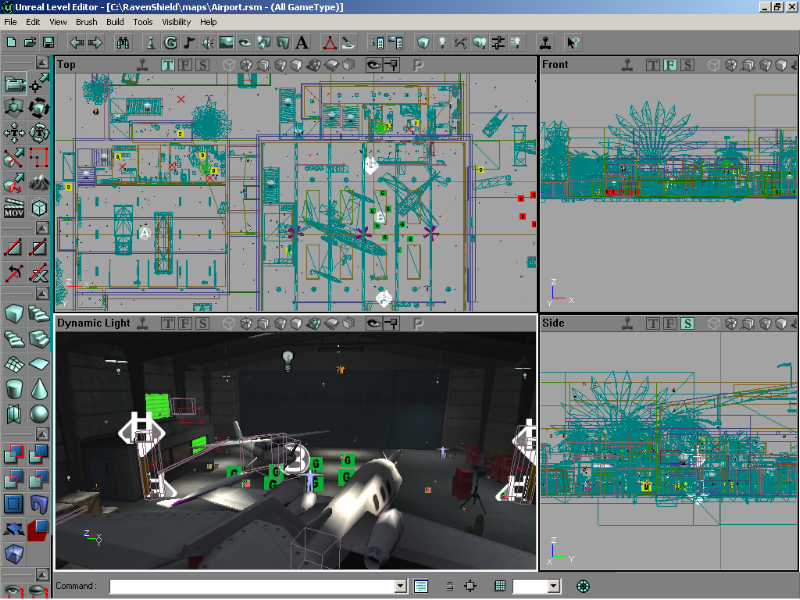Open the View menu
Viewport: 800px width, 600px height.
coord(58,22)
